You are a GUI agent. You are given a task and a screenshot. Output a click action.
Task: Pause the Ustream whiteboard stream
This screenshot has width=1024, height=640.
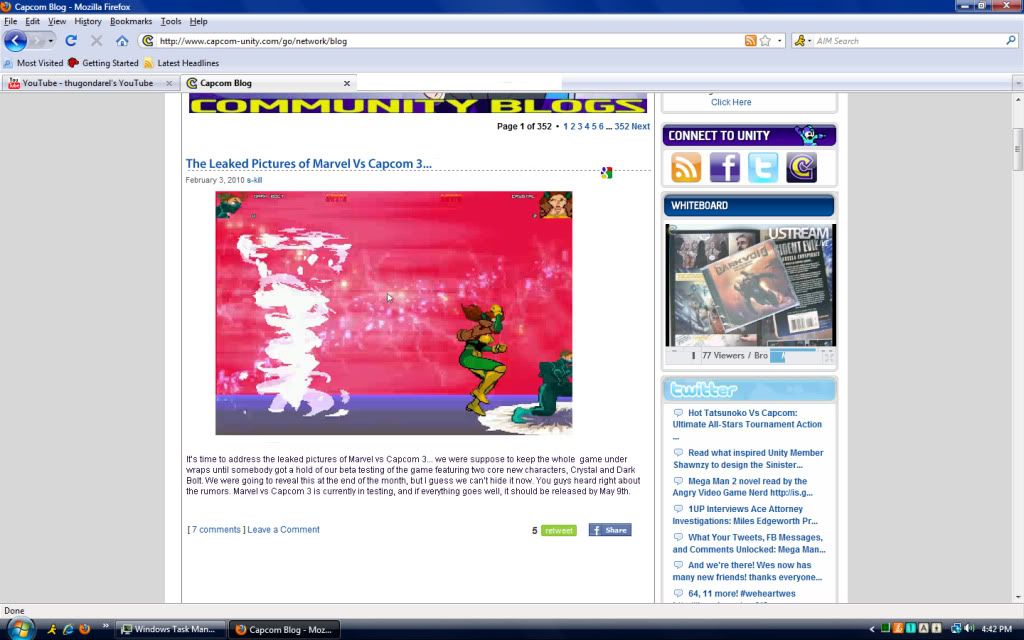pos(693,356)
